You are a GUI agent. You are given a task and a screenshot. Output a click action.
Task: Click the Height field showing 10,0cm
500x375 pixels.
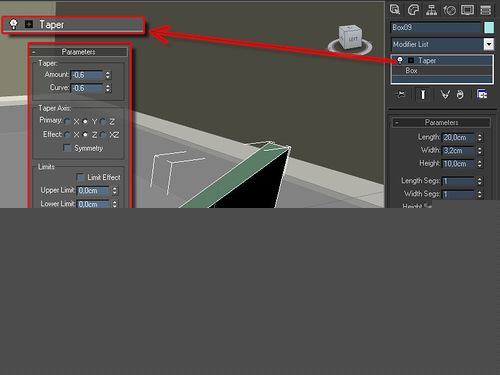tap(458, 164)
